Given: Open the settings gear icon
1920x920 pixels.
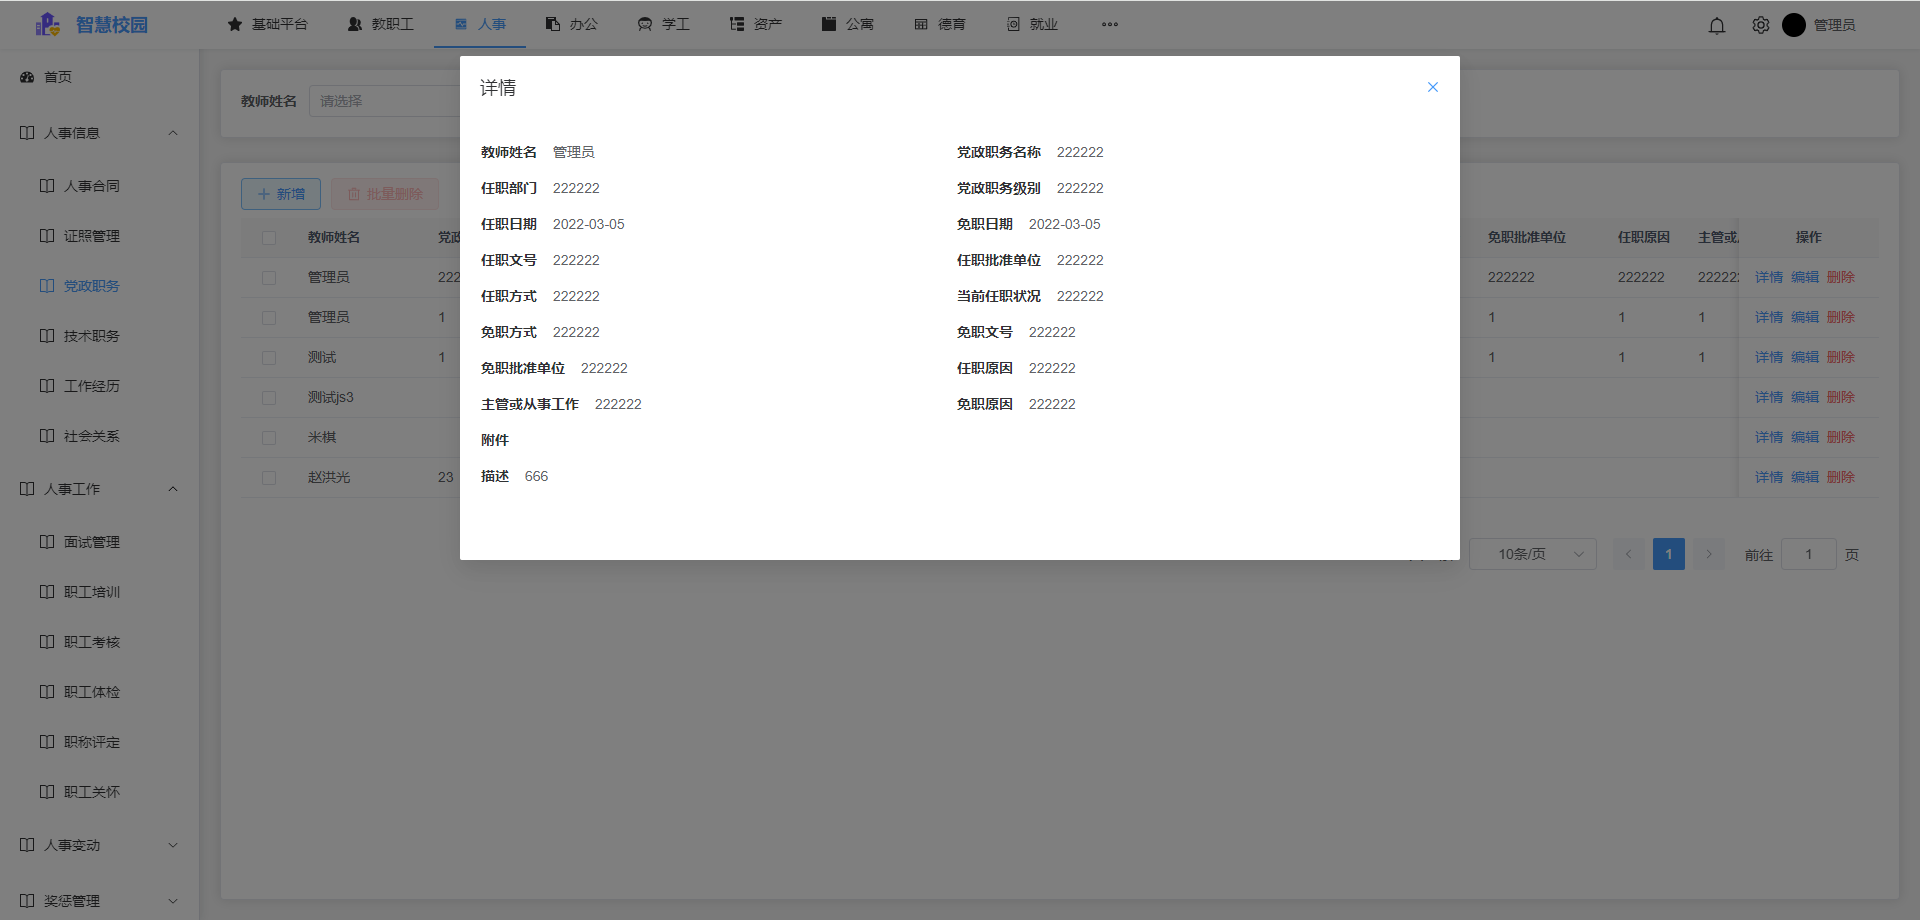Looking at the screenshot, I should (1760, 25).
